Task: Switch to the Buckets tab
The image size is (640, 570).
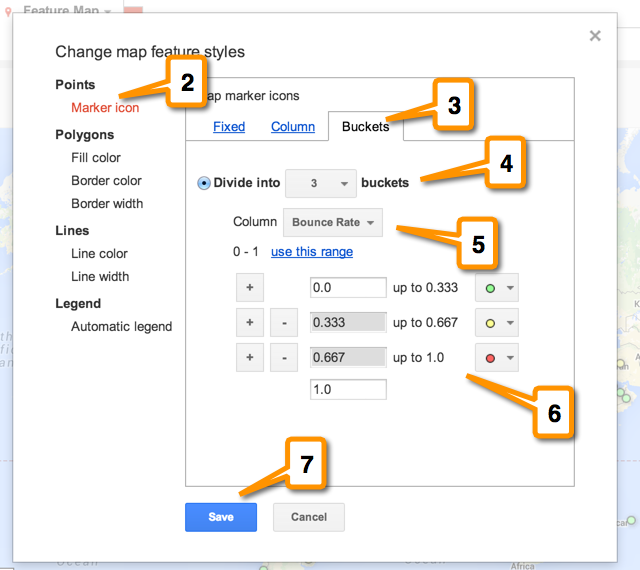Action: 366,127
